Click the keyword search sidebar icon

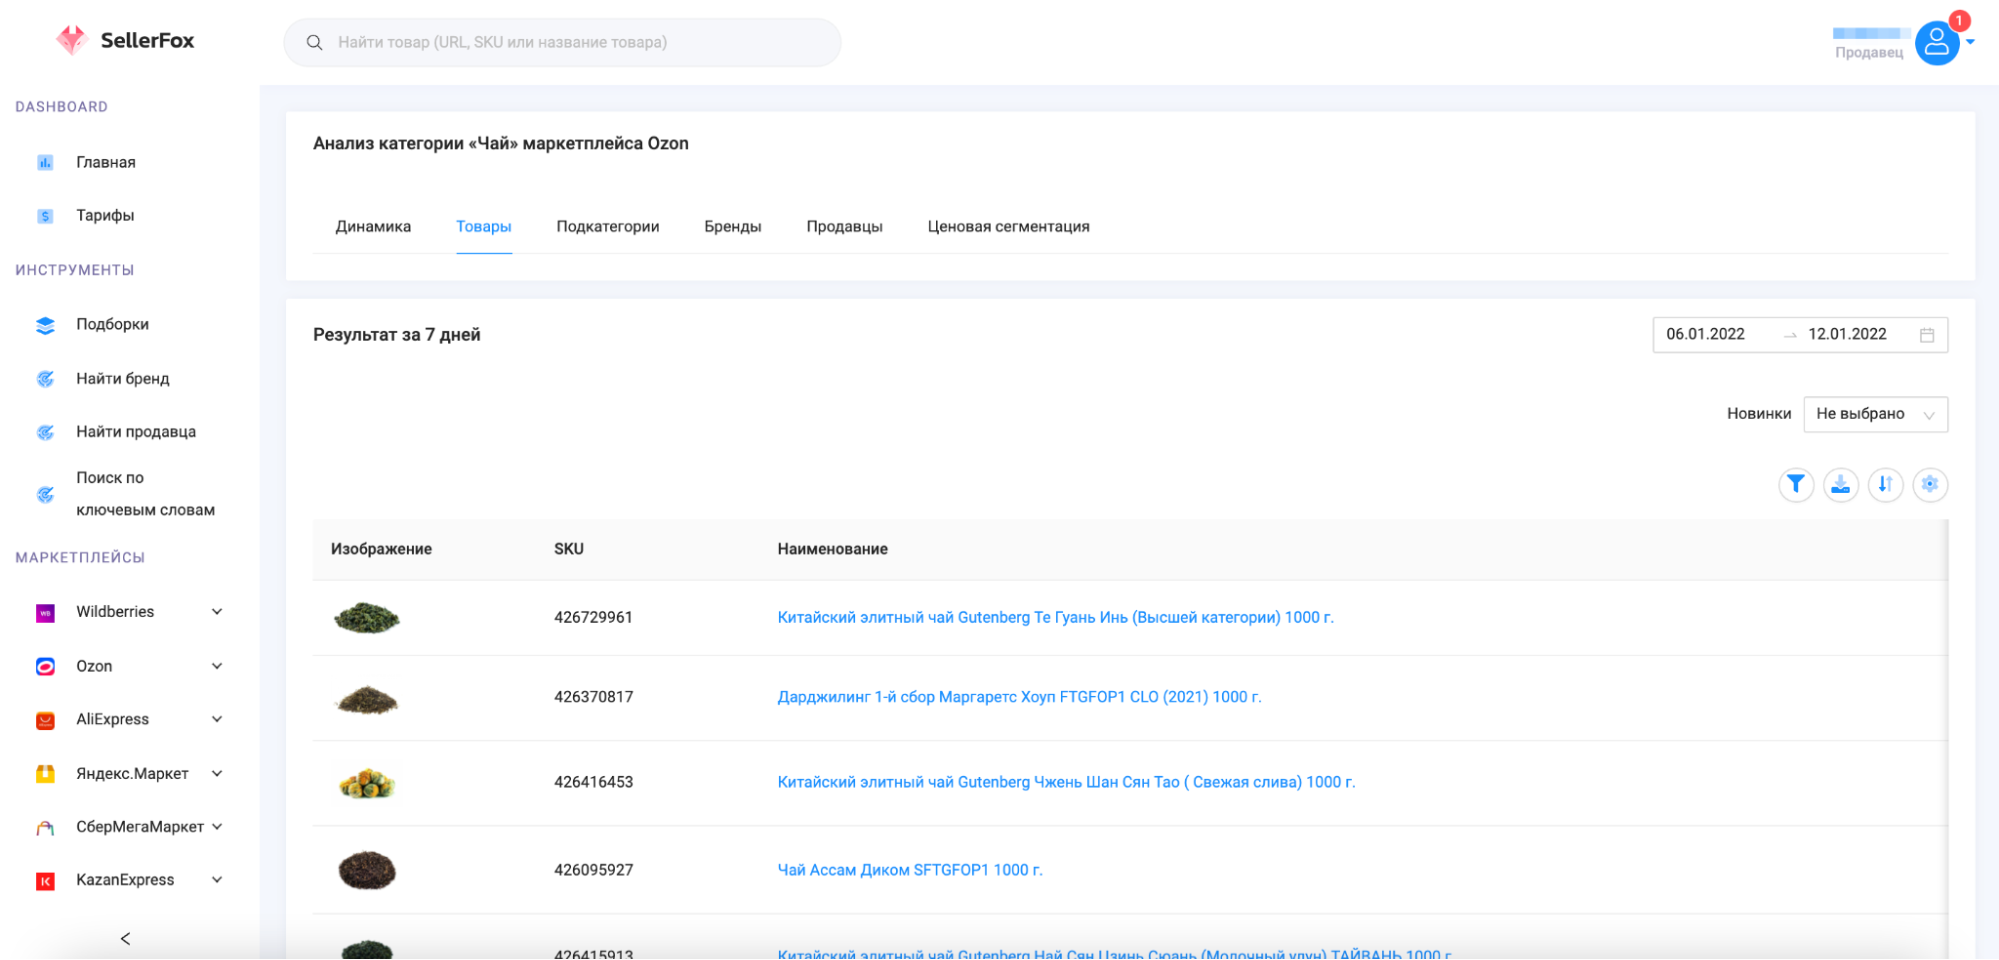(45, 494)
